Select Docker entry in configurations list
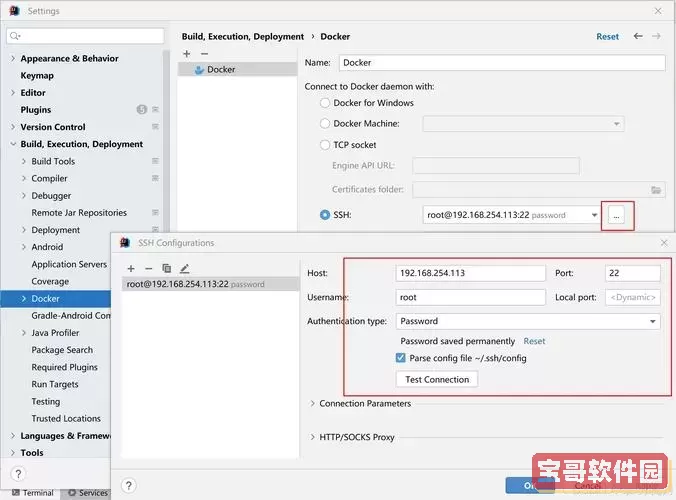 [x=238, y=69]
